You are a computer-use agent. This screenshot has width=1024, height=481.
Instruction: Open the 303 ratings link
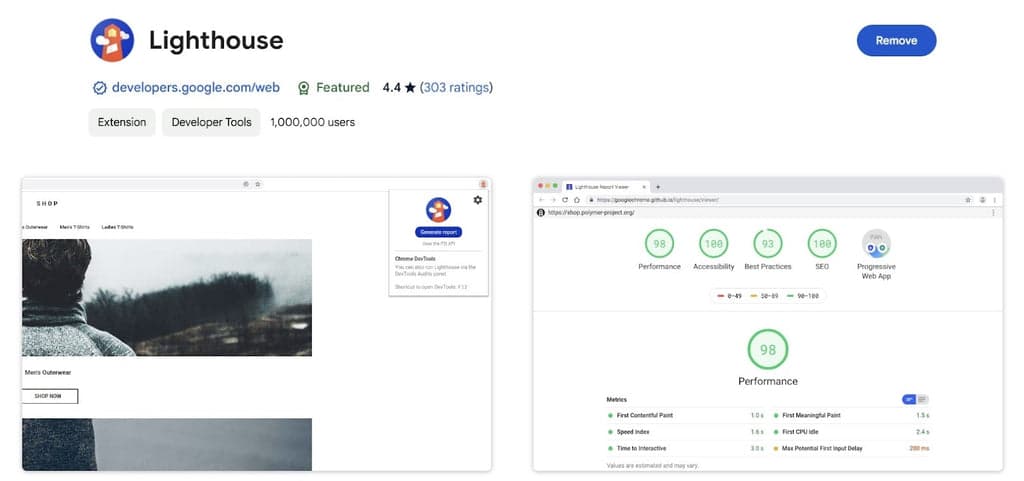point(456,87)
